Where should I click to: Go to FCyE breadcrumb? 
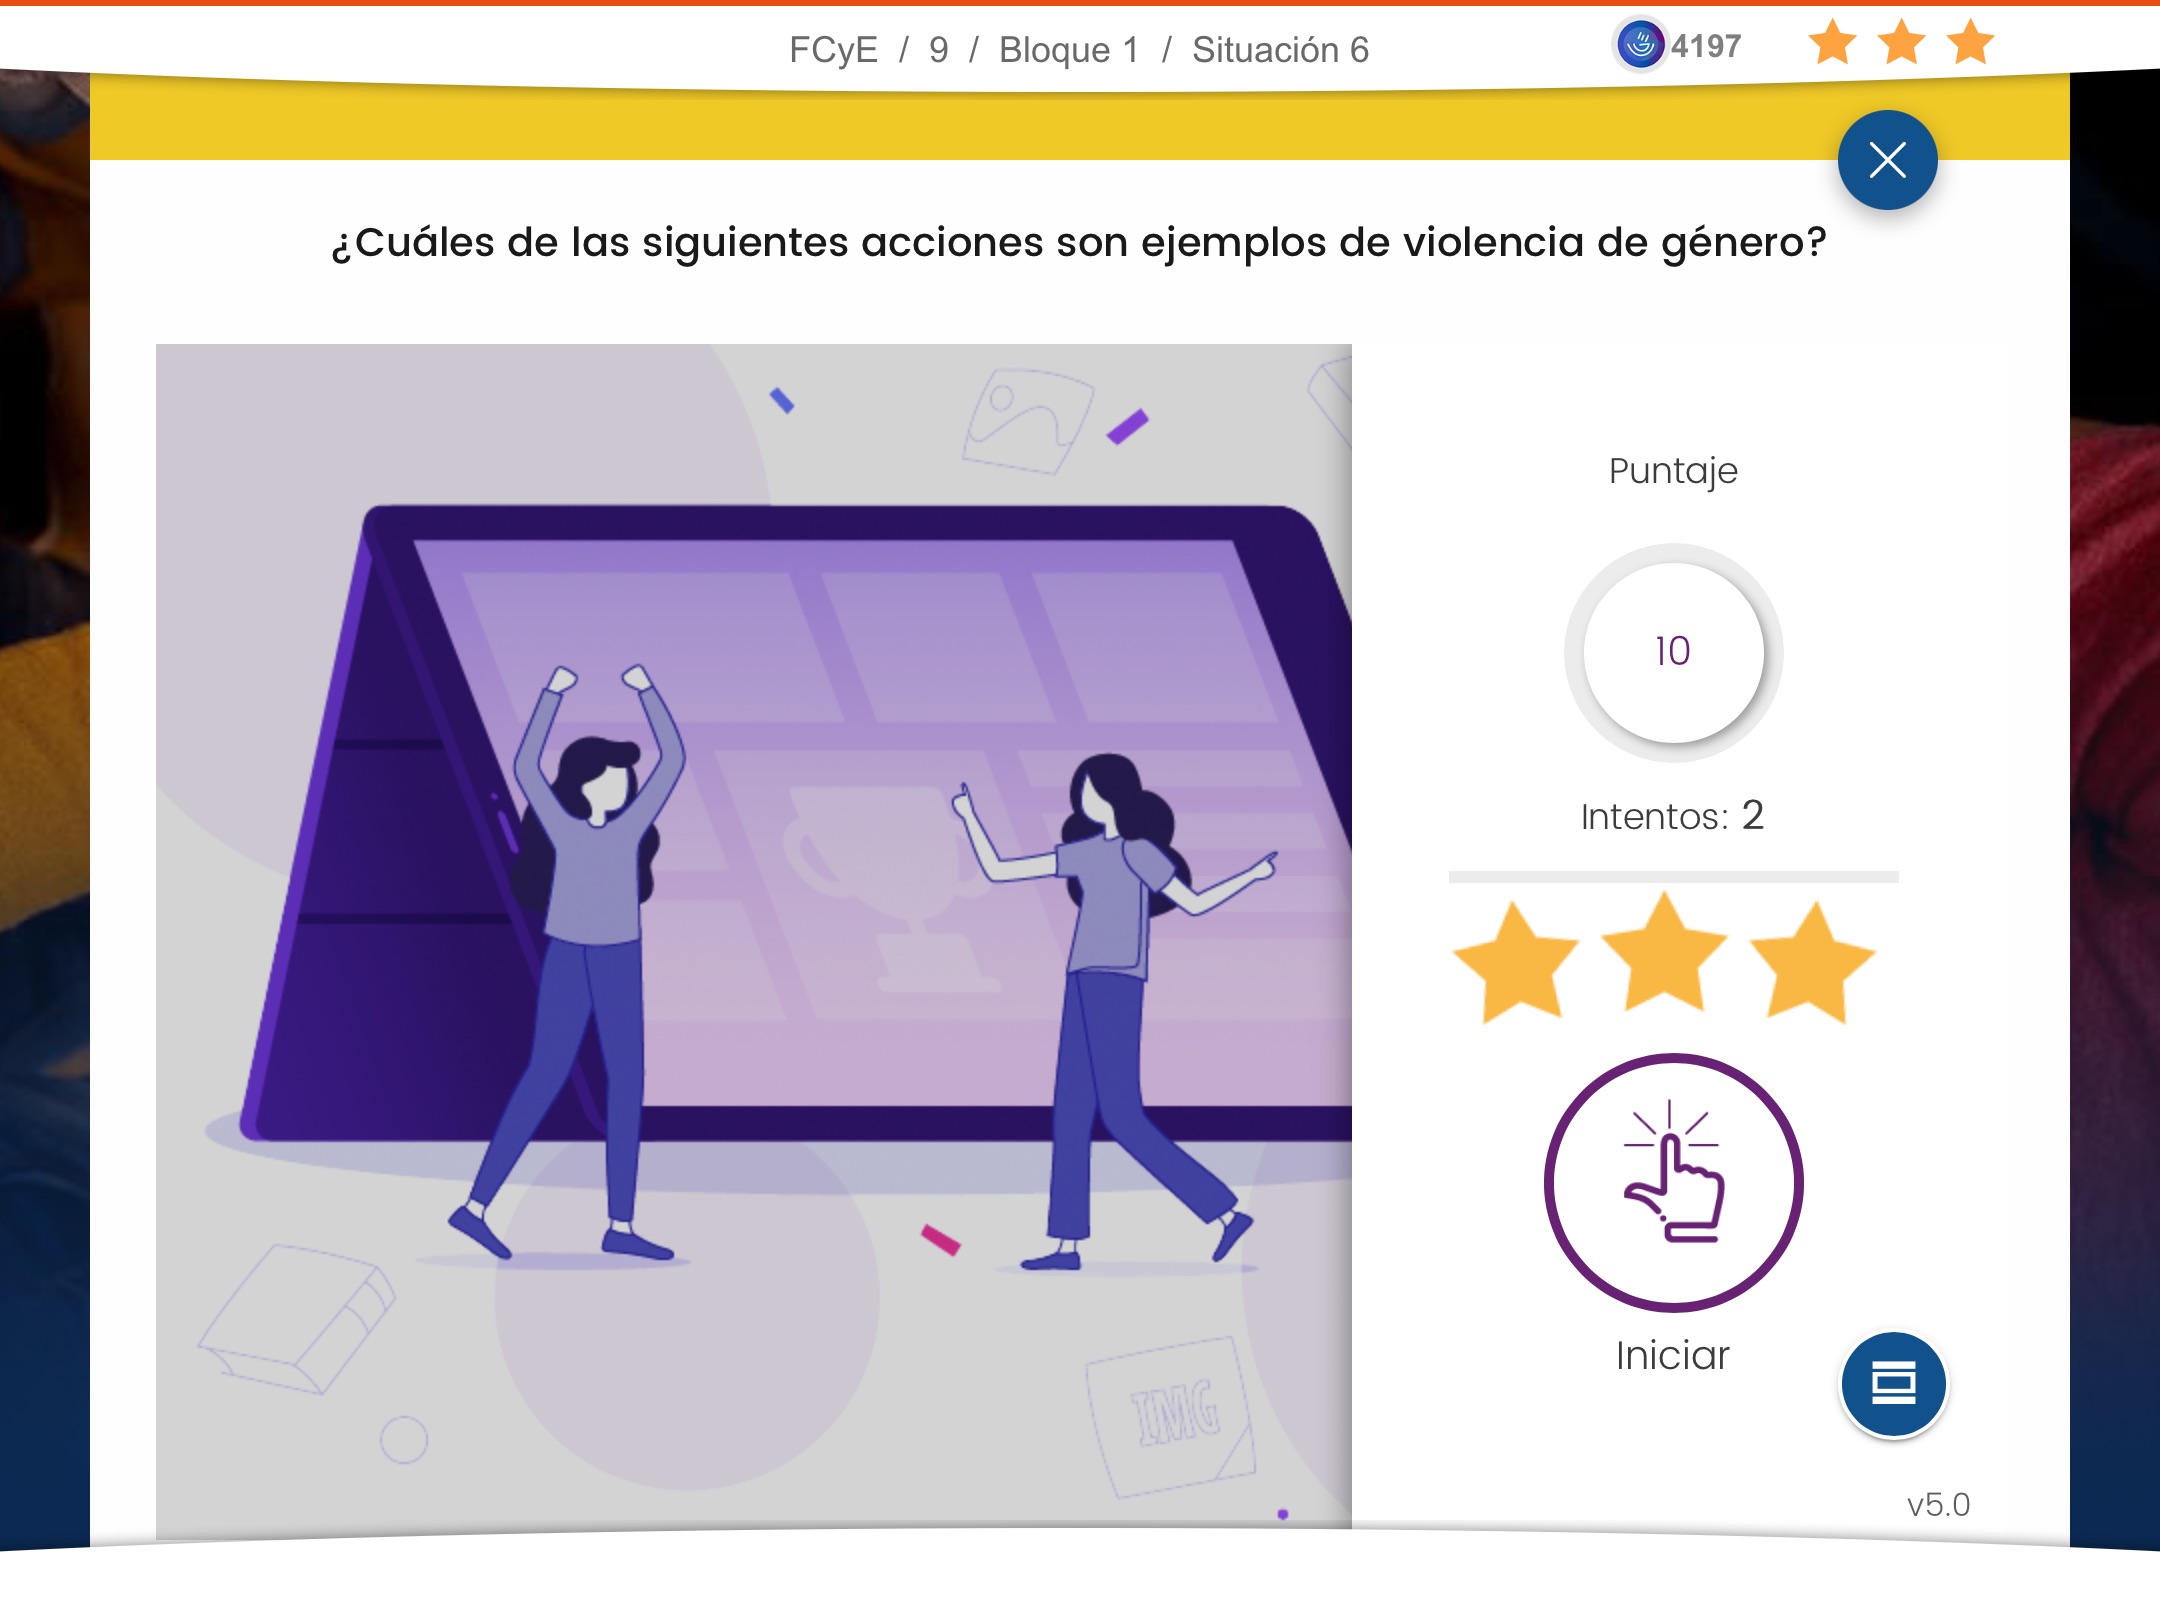tap(833, 50)
